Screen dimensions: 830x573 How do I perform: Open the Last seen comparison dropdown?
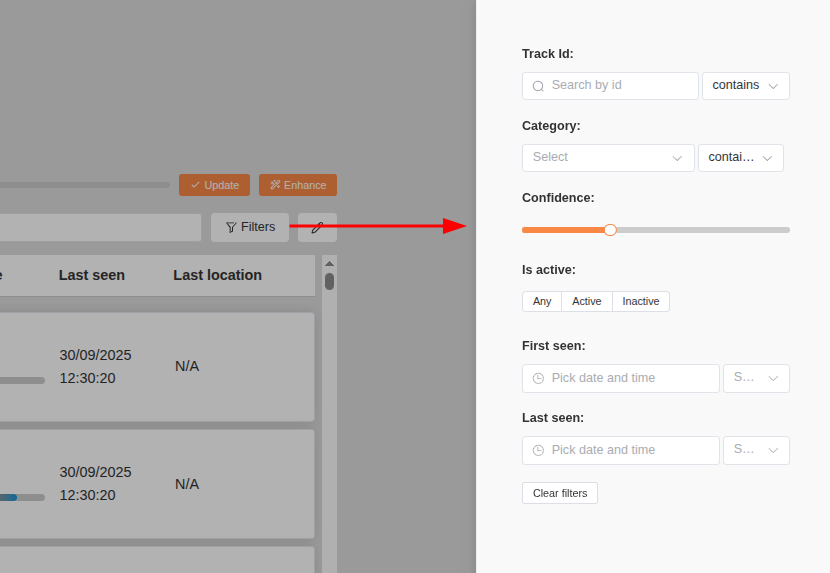pos(756,450)
